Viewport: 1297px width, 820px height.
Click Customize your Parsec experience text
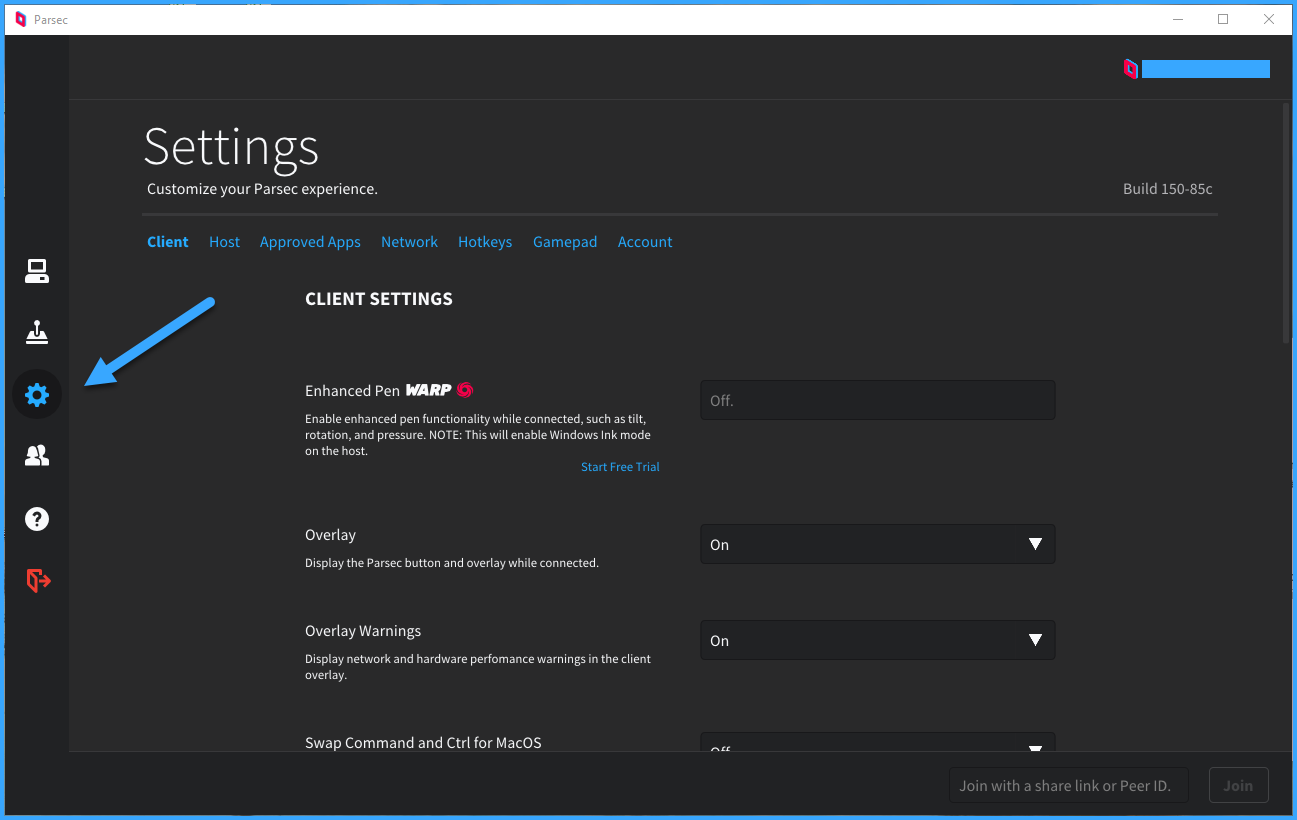(x=262, y=189)
